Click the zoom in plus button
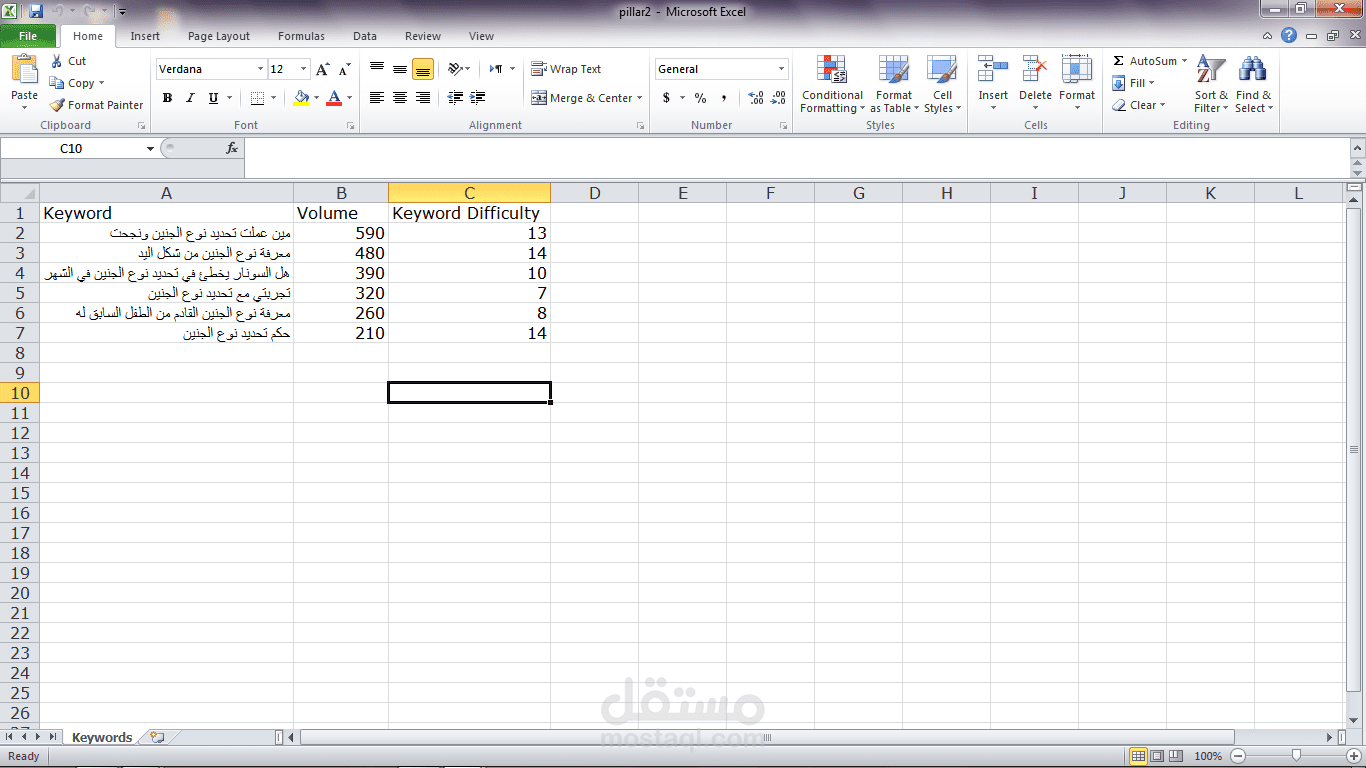The height and width of the screenshot is (768, 1366). (1353, 756)
